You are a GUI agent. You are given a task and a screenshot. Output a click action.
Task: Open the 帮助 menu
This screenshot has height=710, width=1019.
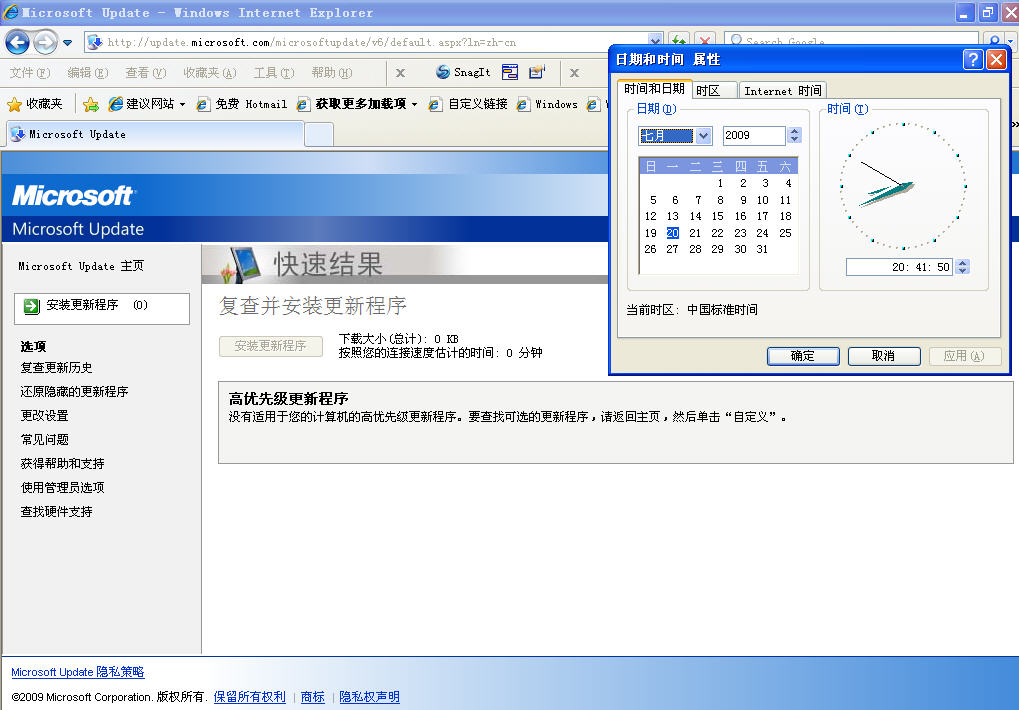click(x=331, y=73)
